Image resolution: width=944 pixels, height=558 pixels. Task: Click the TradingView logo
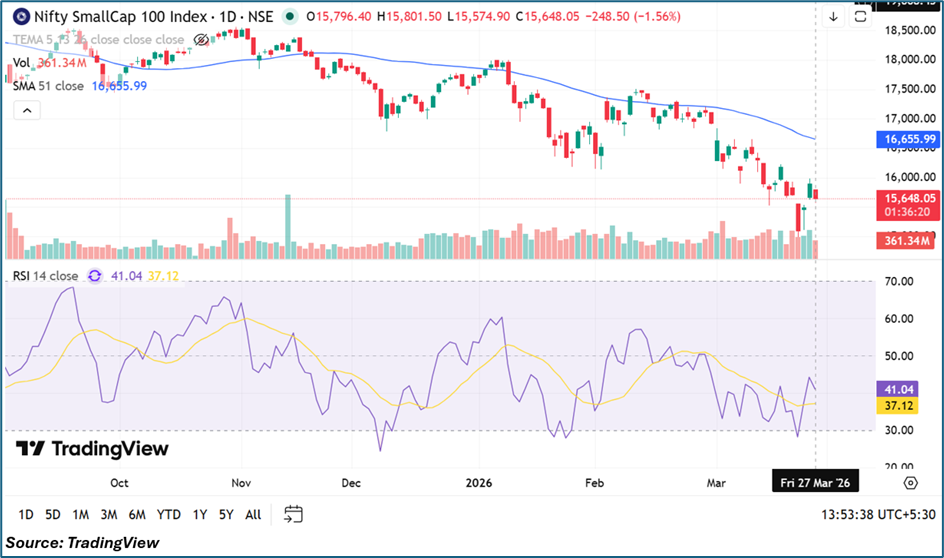tap(92, 449)
